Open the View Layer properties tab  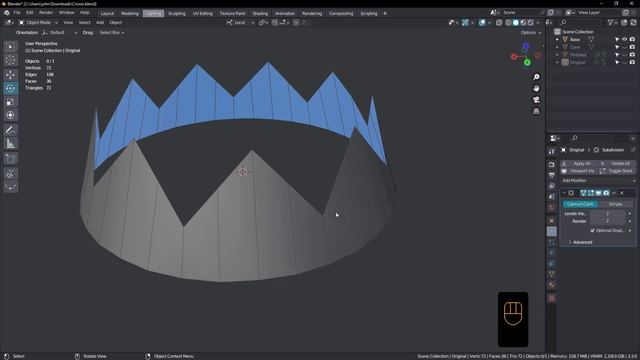coord(552,186)
